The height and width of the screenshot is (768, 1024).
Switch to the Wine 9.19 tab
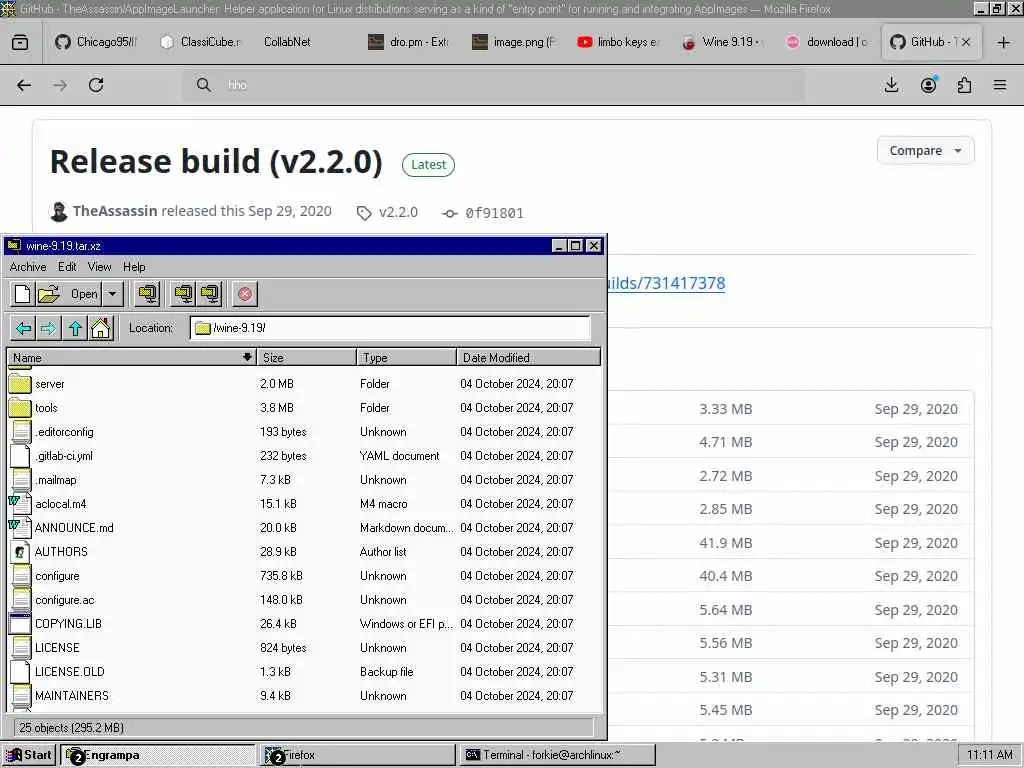point(722,42)
